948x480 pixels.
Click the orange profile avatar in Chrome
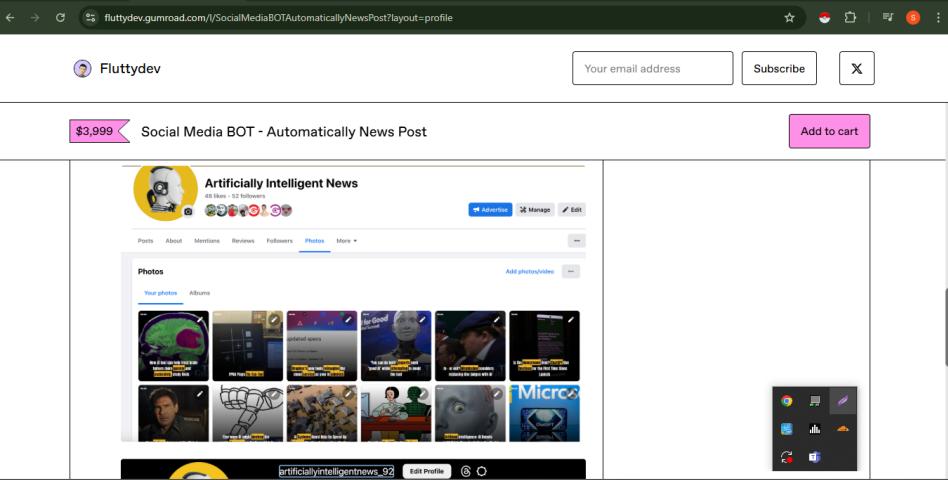[x=913, y=17]
